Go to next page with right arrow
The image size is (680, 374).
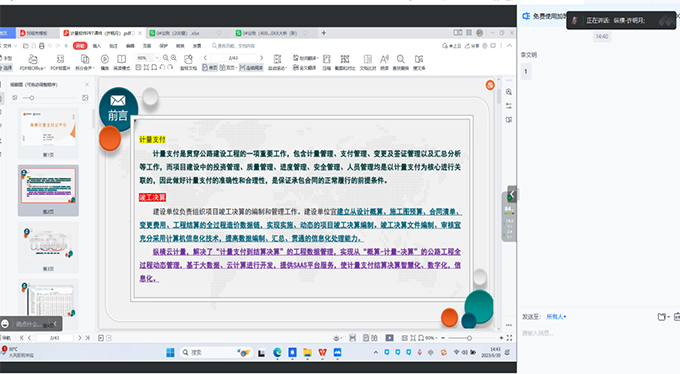[261, 57]
